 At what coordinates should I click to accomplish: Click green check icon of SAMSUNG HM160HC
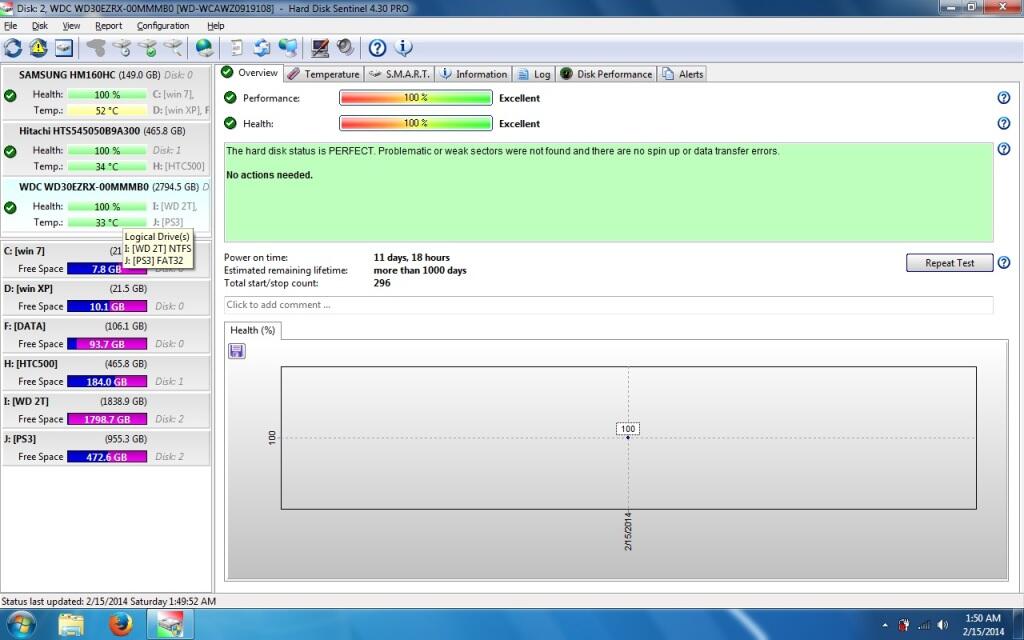[10, 96]
